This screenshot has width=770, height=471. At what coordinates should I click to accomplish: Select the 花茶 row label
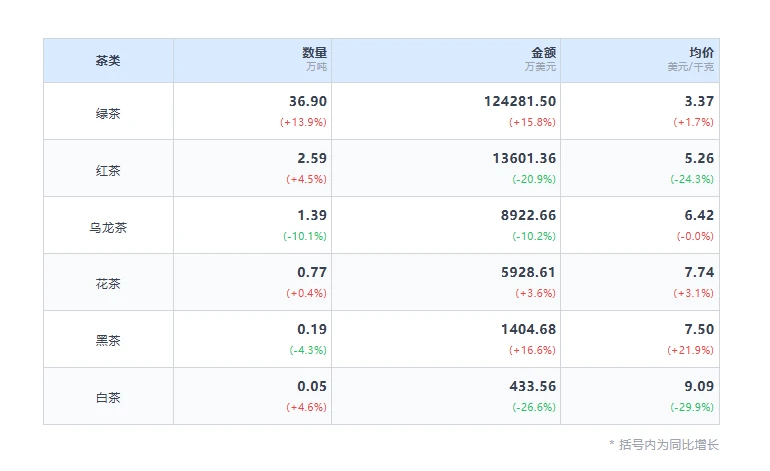108,284
